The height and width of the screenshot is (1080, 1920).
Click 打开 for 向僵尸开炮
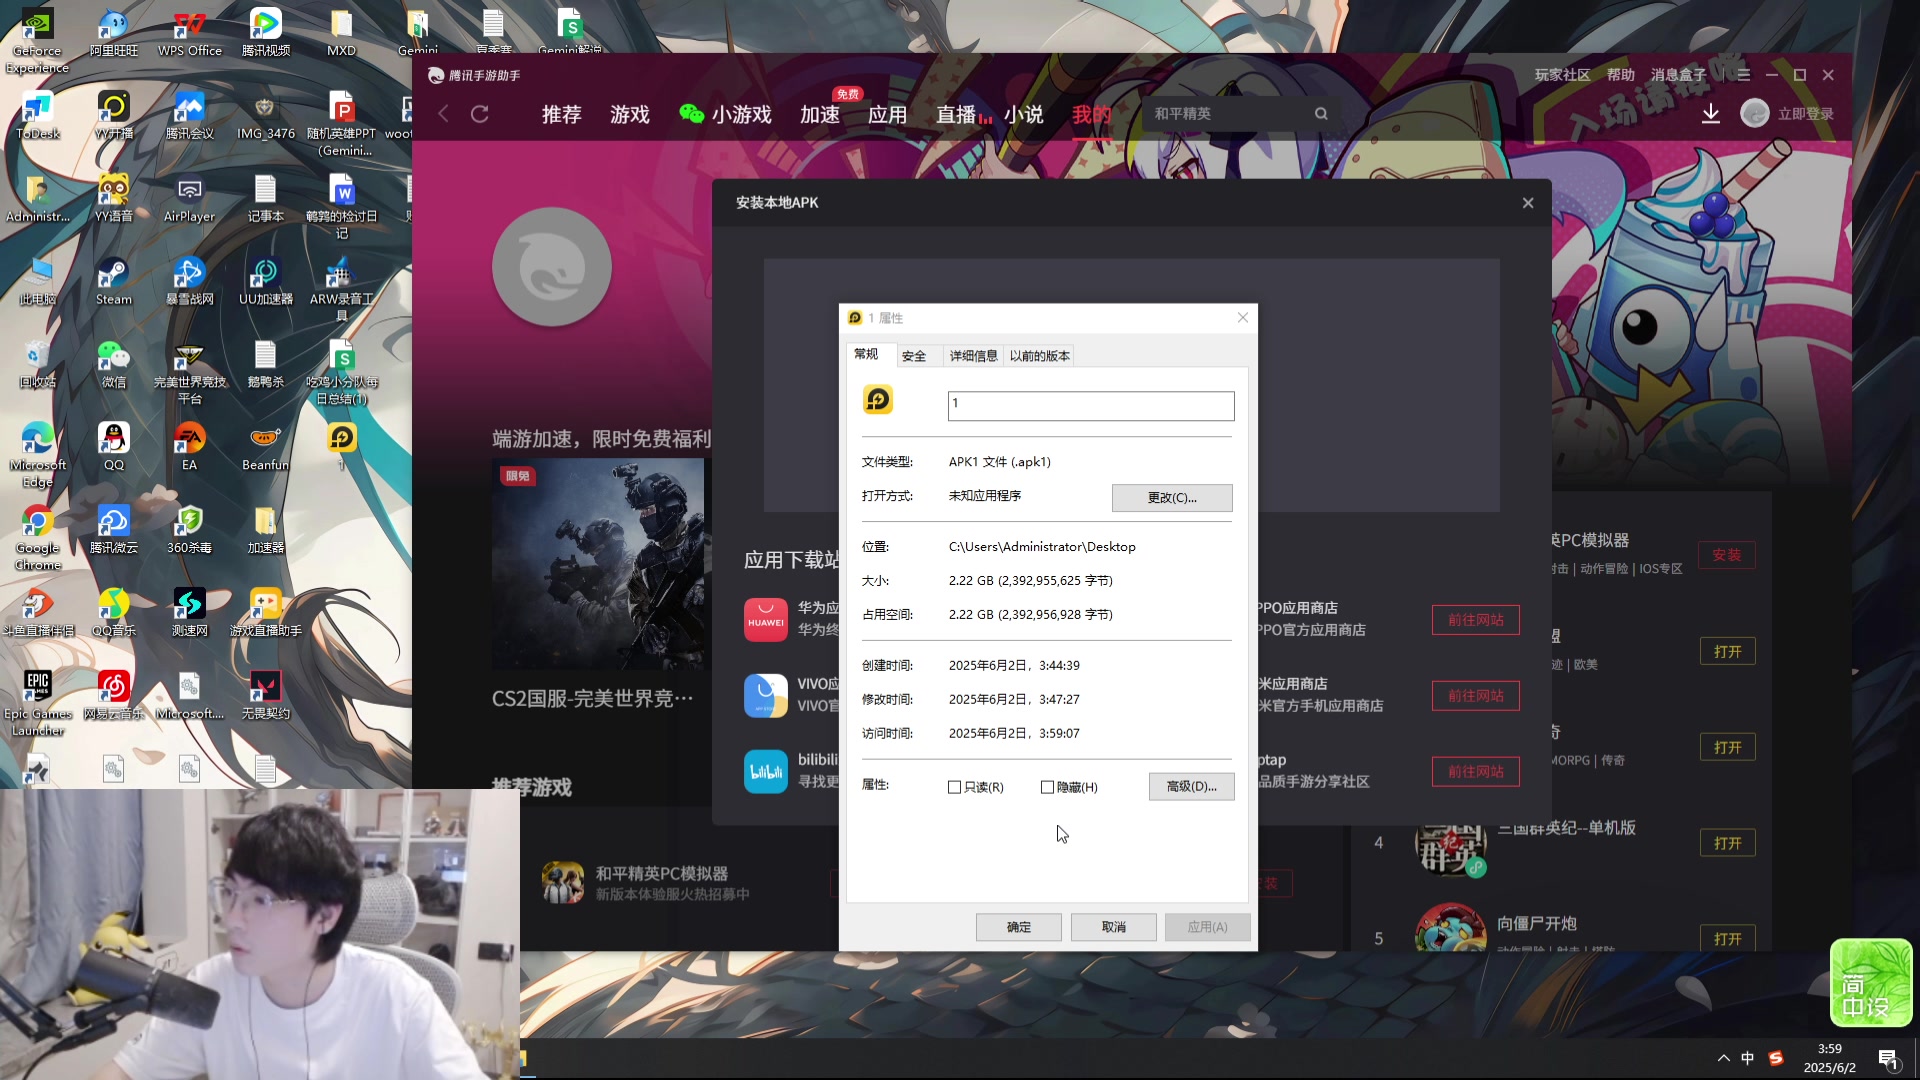[x=1727, y=939]
